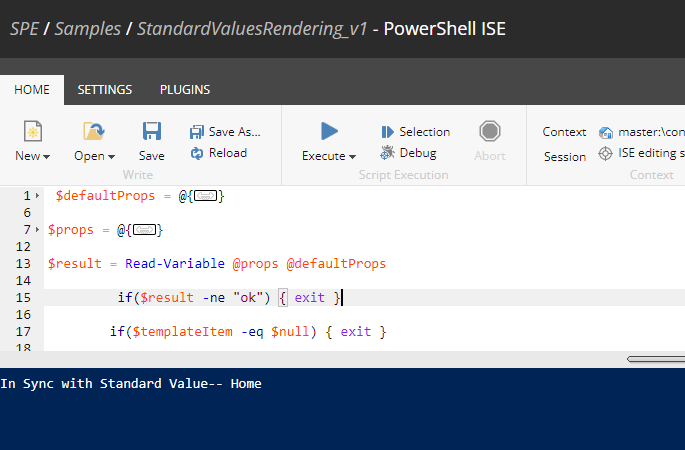Screen dimensions: 685x450
Task: Click the ISE editing session text
Action: pos(651,153)
